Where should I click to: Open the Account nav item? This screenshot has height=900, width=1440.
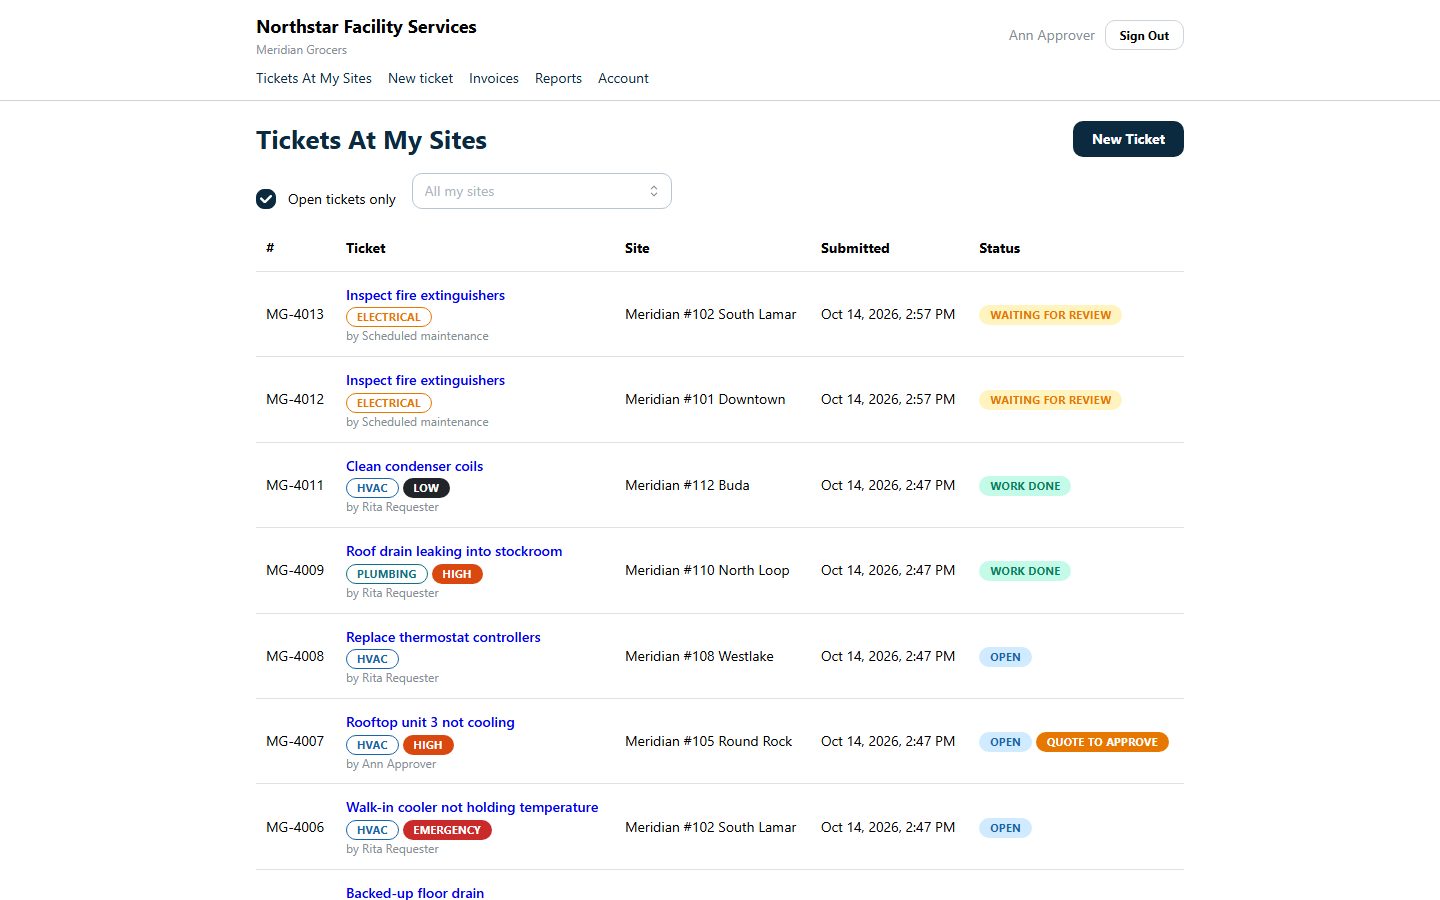[x=623, y=78]
